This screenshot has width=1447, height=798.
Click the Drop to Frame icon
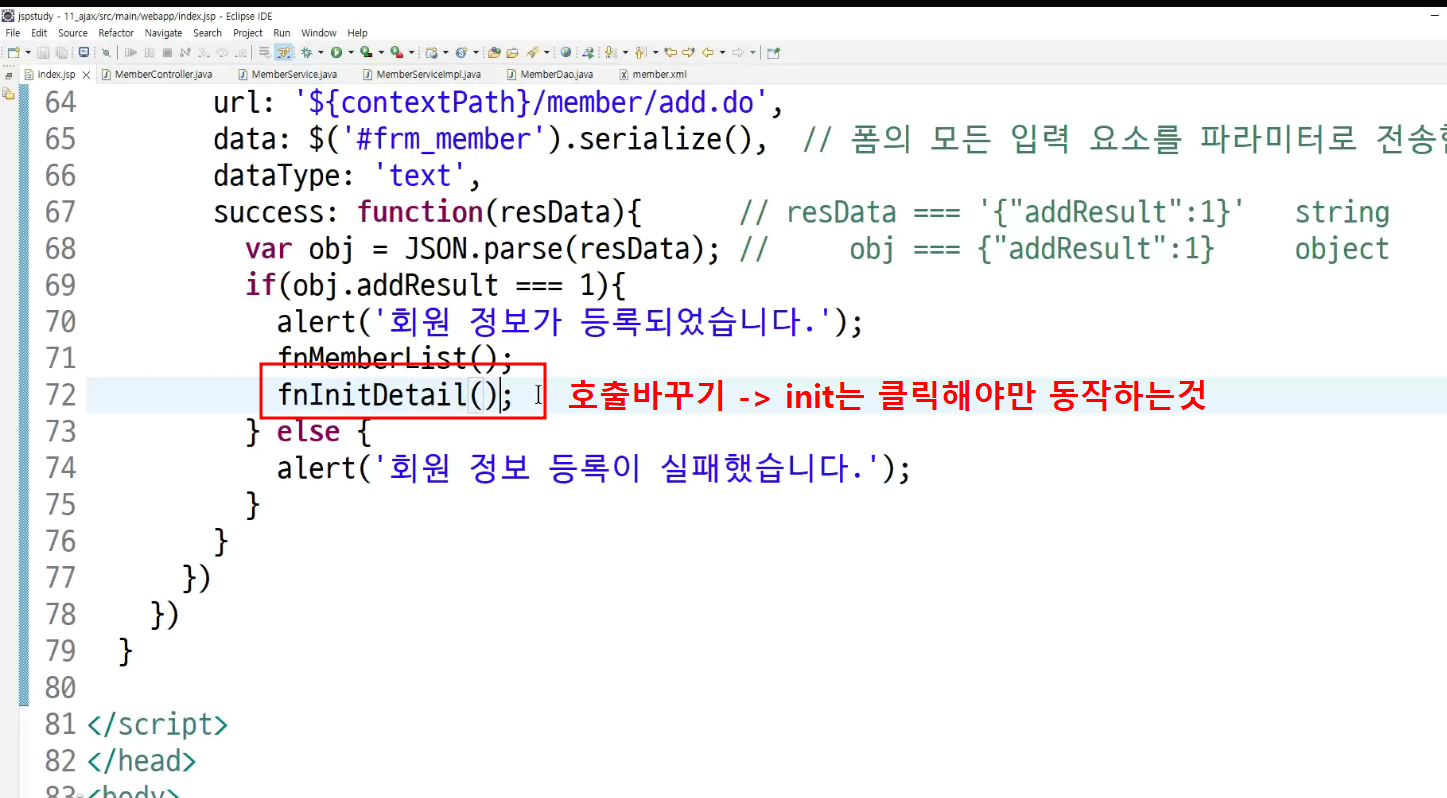(x=265, y=52)
